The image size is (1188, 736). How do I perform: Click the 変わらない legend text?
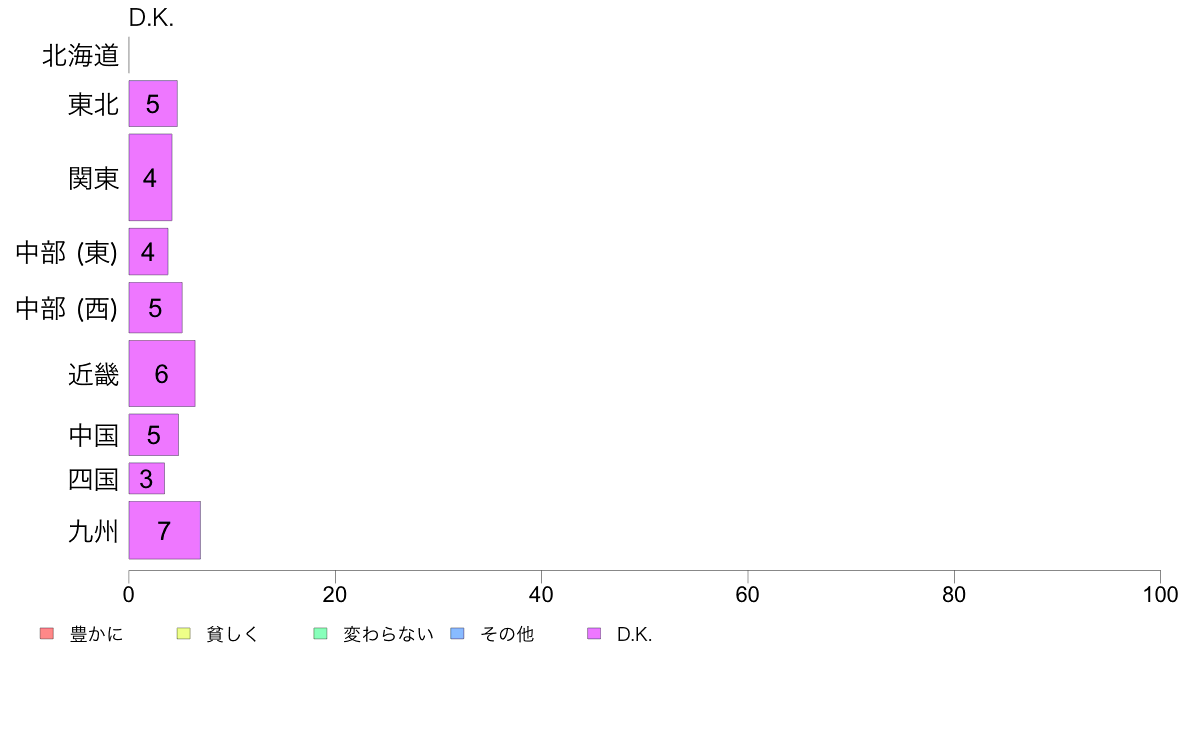pyautogui.click(x=388, y=634)
